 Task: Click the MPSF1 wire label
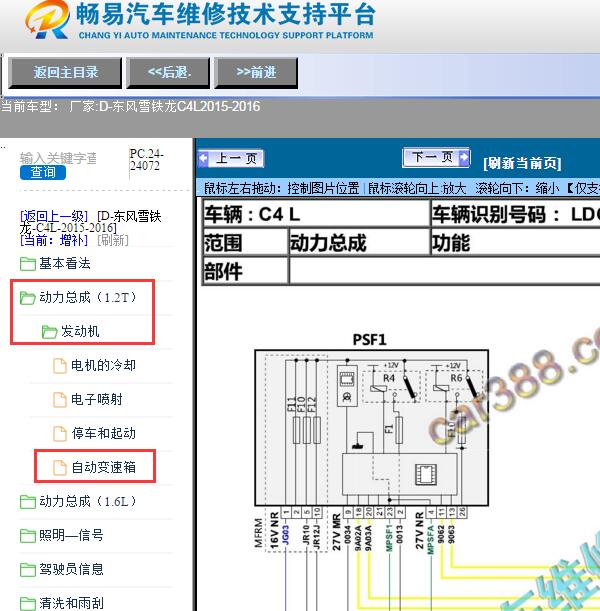pyautogui.click(x=389, y=537)
